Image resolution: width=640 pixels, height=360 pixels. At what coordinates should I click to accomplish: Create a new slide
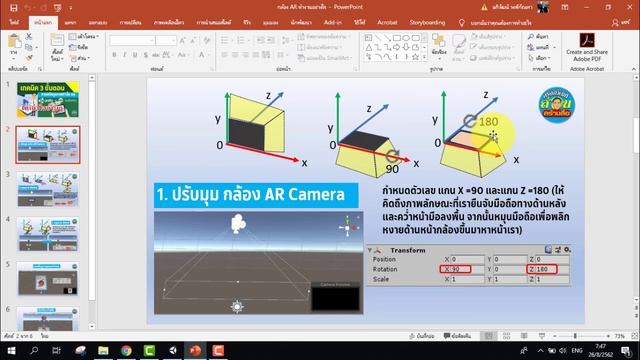point(57,47)
